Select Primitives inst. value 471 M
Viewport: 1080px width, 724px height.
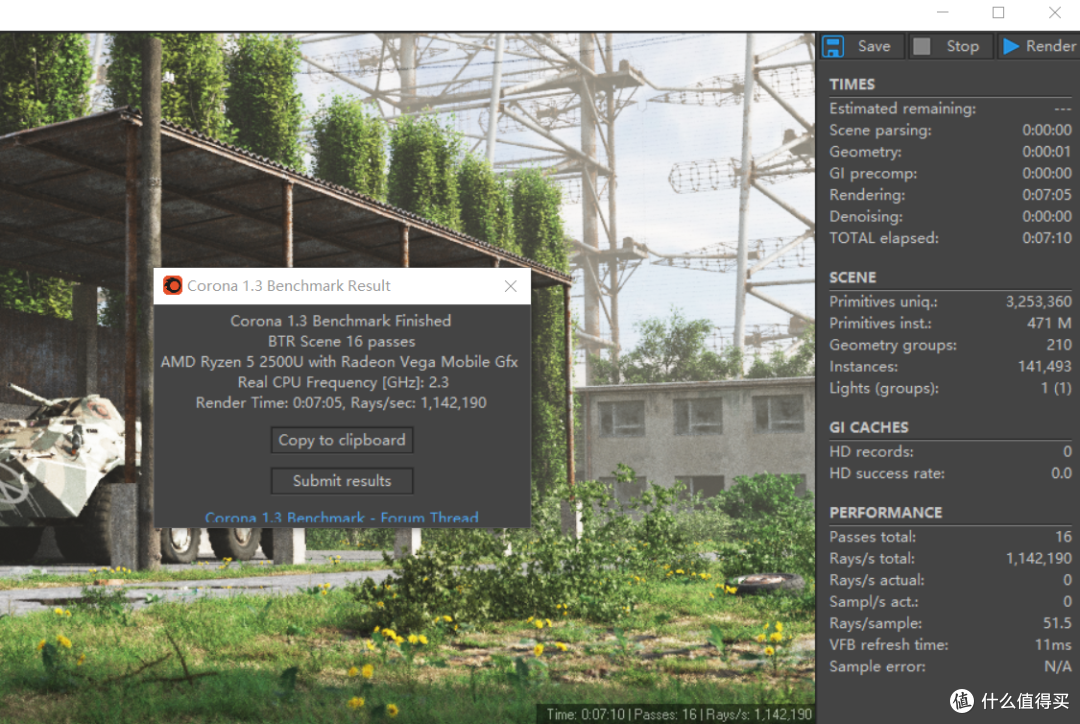[1049, 323]
